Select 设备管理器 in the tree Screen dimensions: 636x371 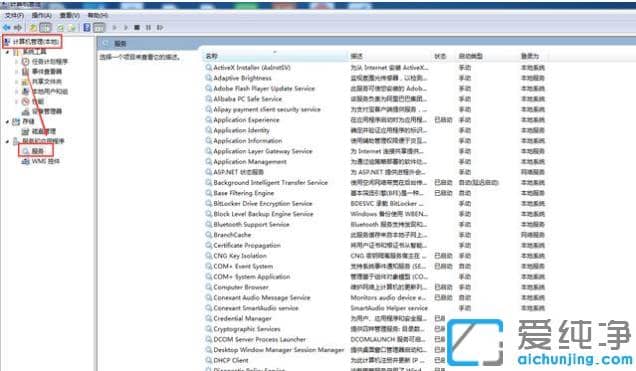(47, 111)
